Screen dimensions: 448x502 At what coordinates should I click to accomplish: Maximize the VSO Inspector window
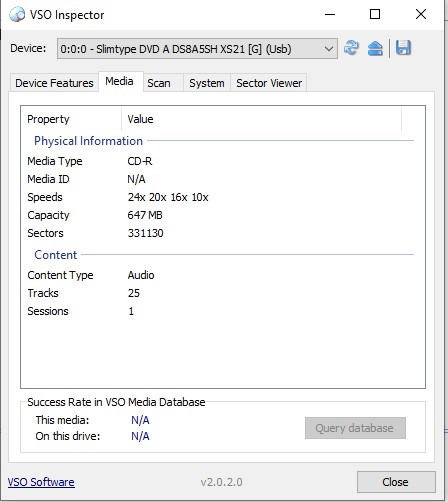(375, 14)
